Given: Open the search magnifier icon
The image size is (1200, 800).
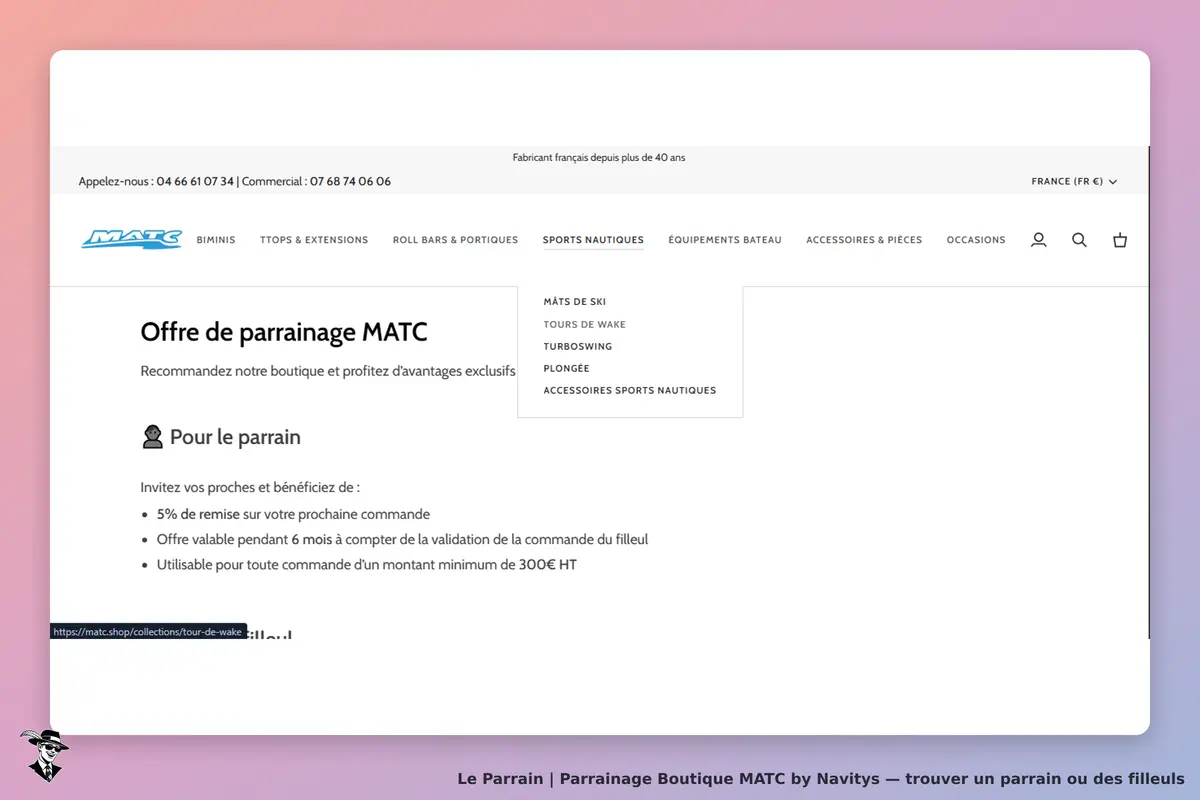Looking at the screenshot, I should pos(1079,240).
